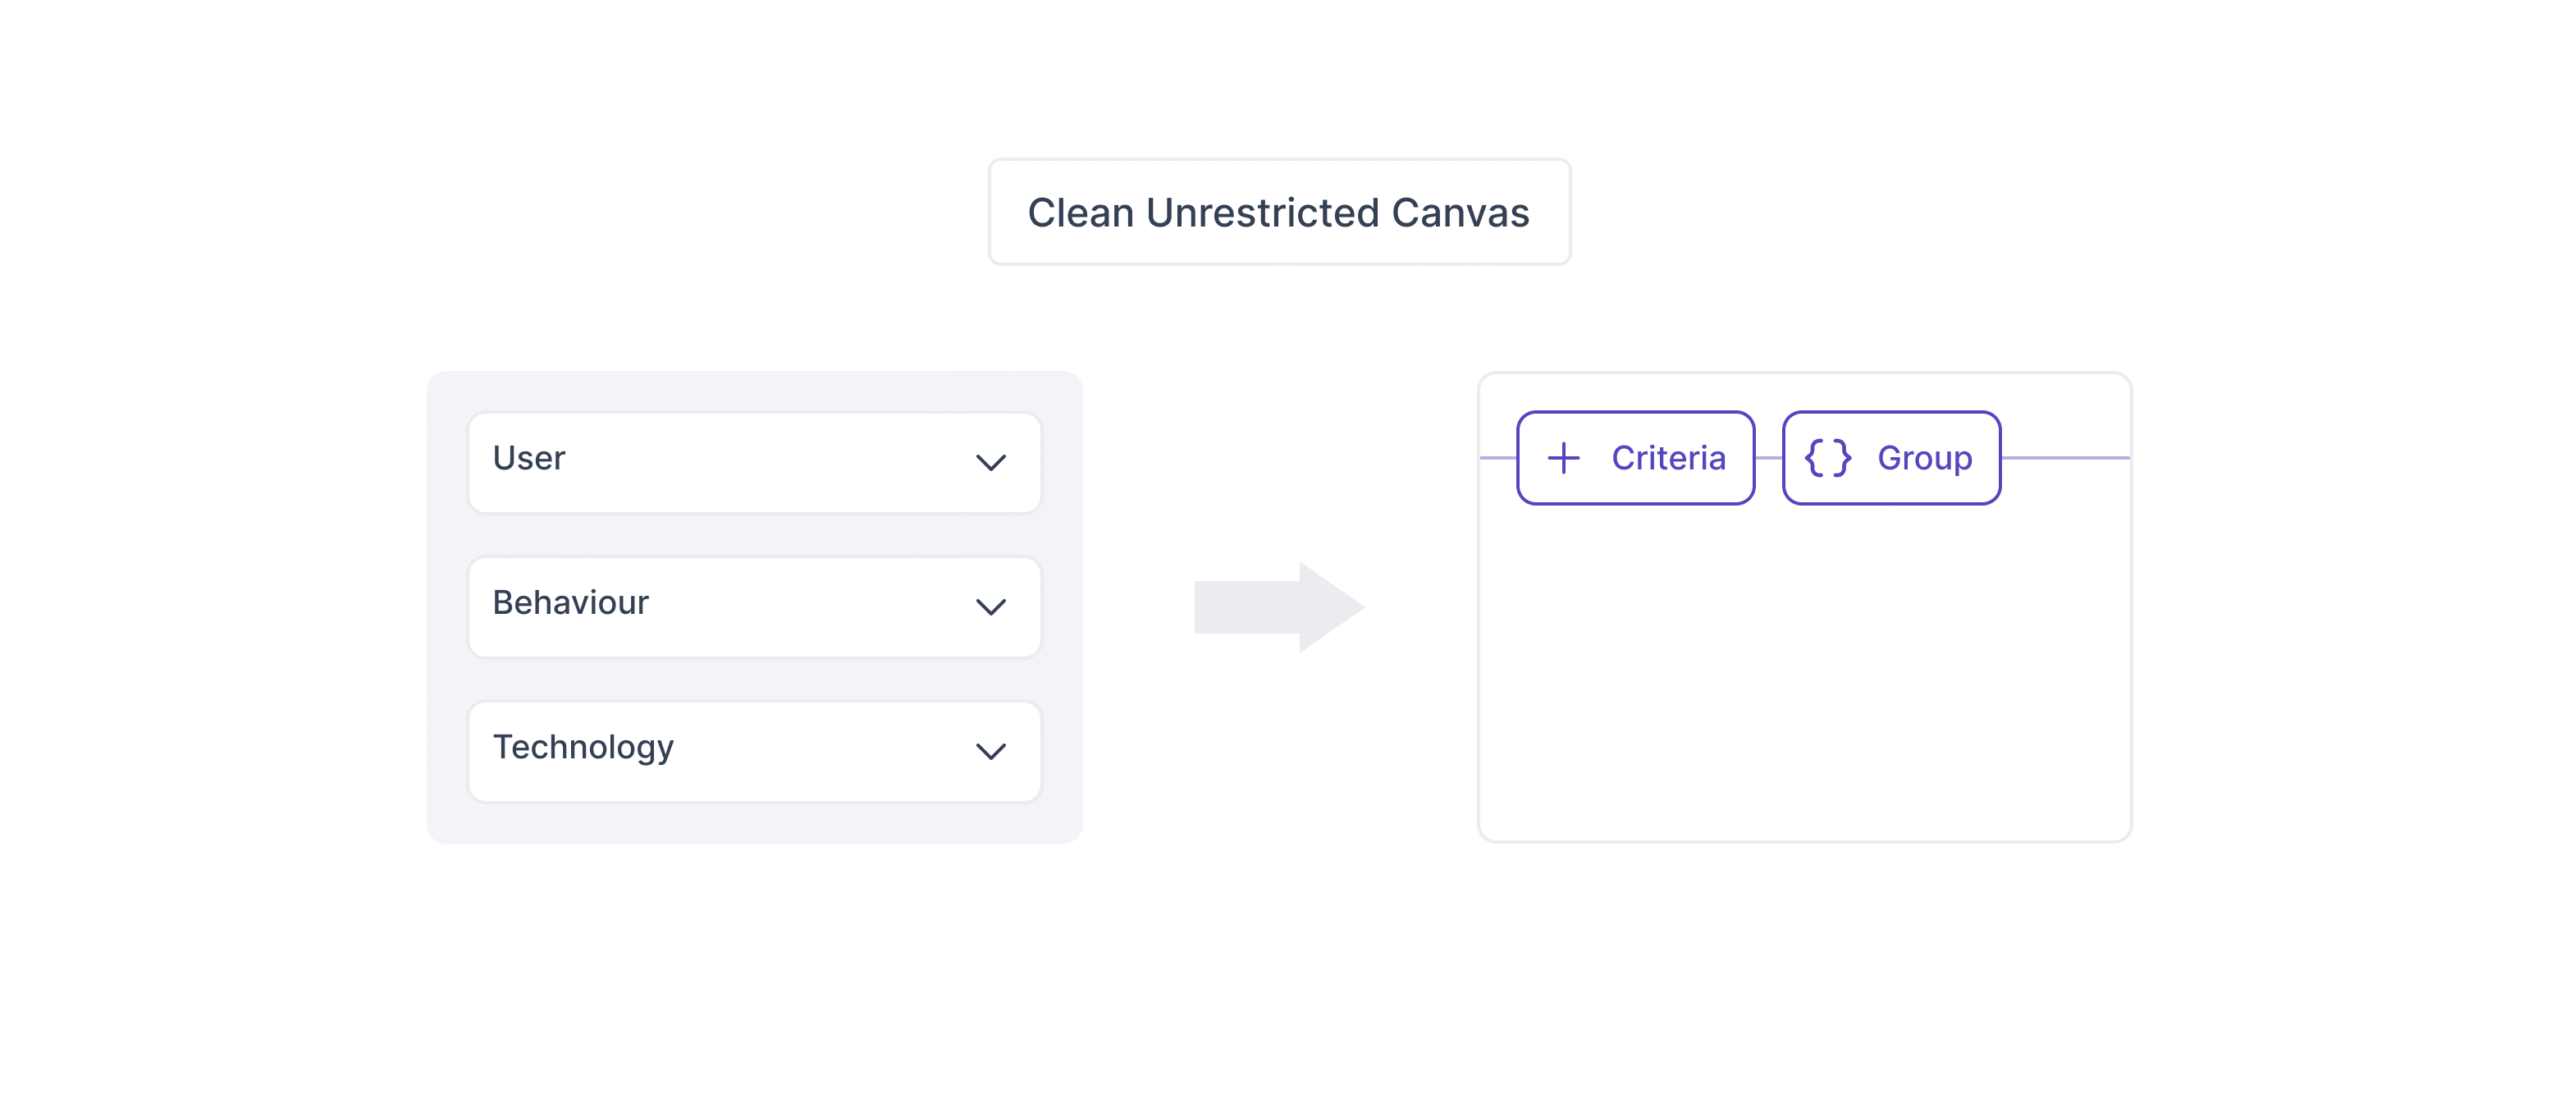Screen dimensions: 2560x1103
Task: Click the chevron arrow on the Technology row
Action: [990, 751]
